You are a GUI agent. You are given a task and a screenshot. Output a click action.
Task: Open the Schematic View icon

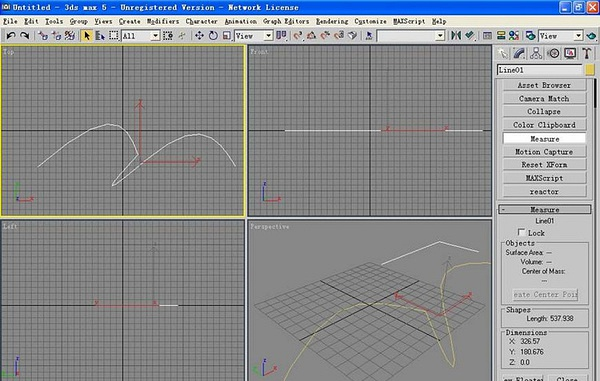coord(501,36)
